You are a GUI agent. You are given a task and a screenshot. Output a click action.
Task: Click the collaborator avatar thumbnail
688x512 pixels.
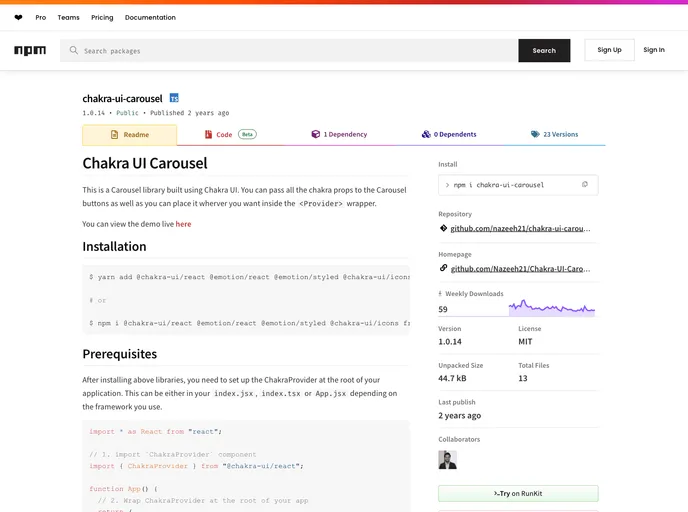(x=448, y=460)
